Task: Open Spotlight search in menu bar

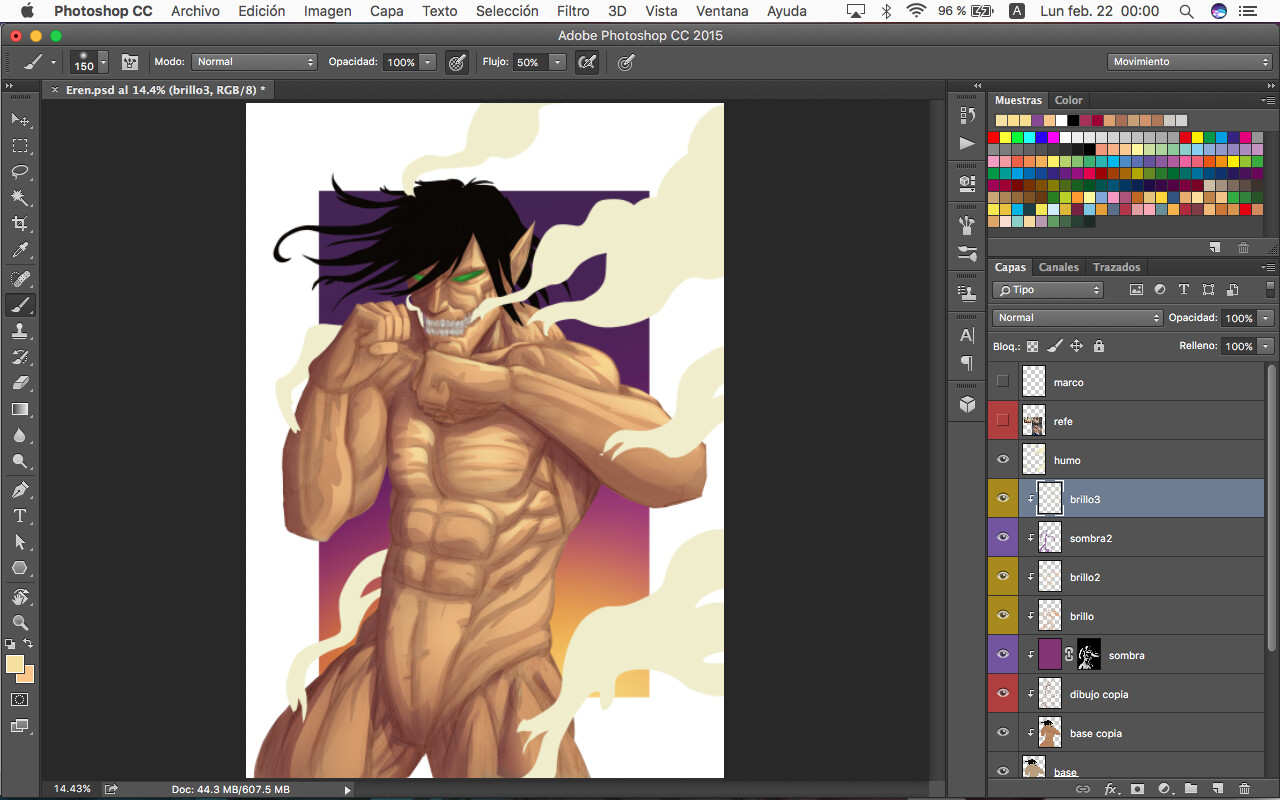Action: [1186, 11]
